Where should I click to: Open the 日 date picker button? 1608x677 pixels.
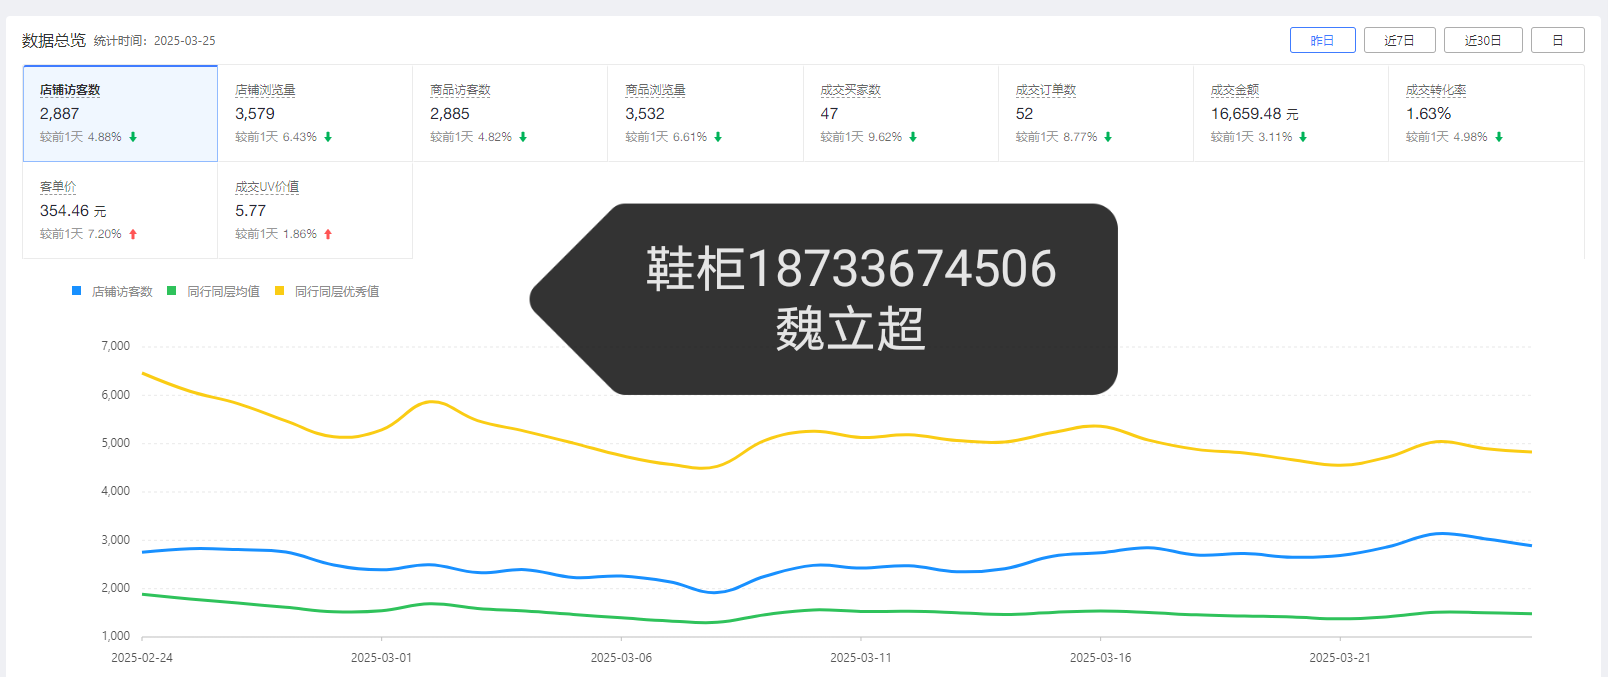pyautogui.click(x=1557, y=40)
